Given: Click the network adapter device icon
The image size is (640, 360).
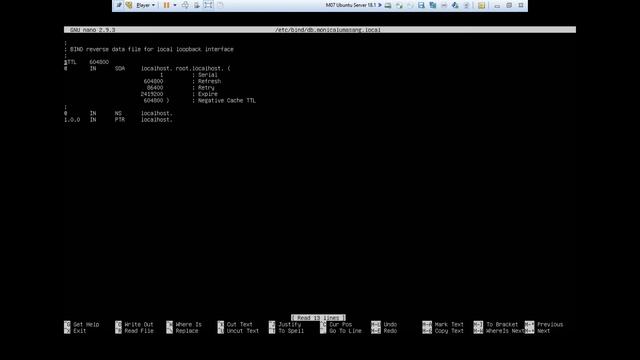Looking at the screenshot, I should (x=433, y=5).
